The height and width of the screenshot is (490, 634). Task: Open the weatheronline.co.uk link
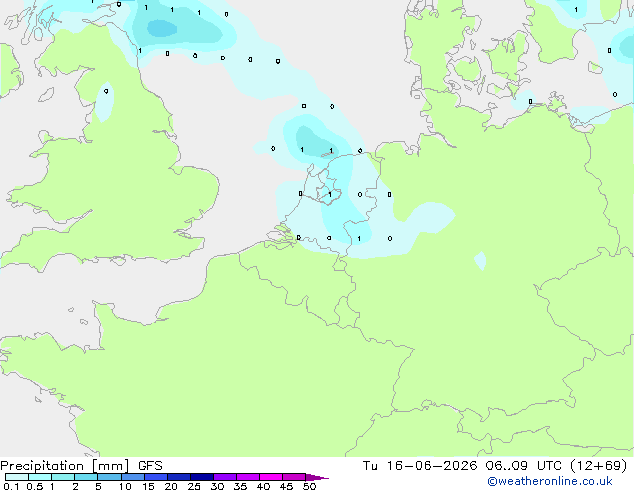(550, 481)
